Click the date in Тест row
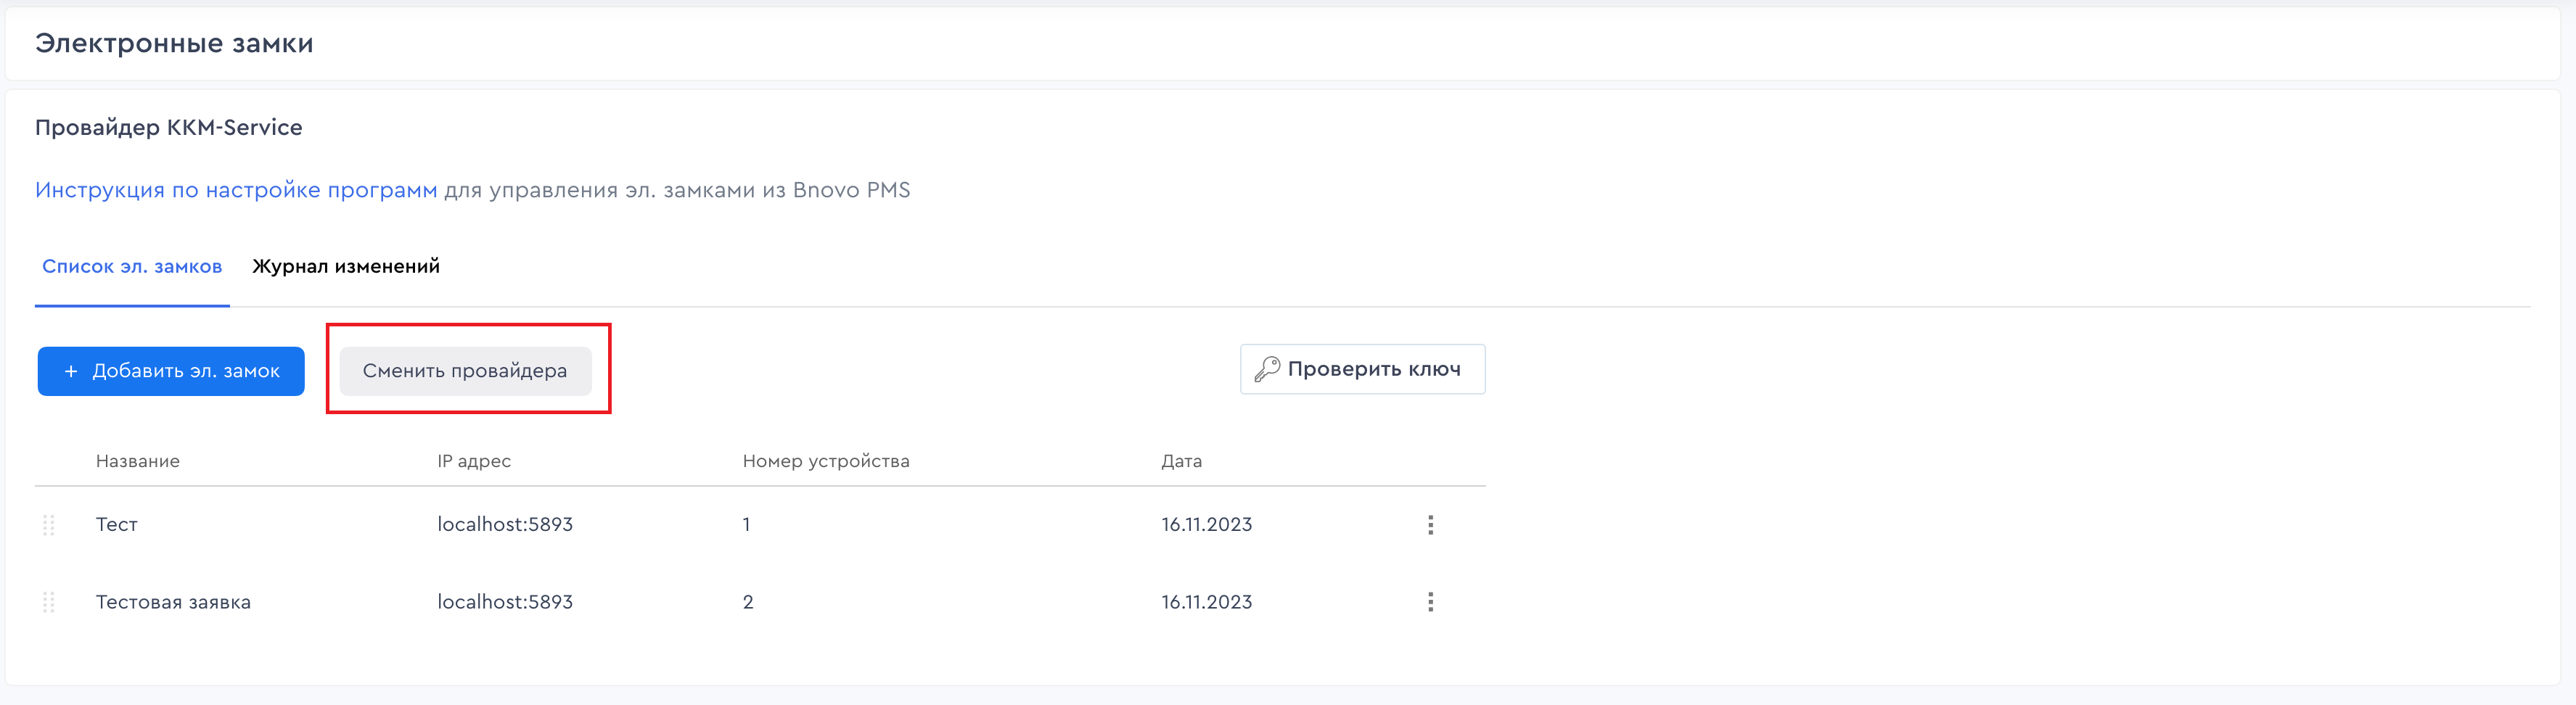2576x705 pixels. (1206, 525)
